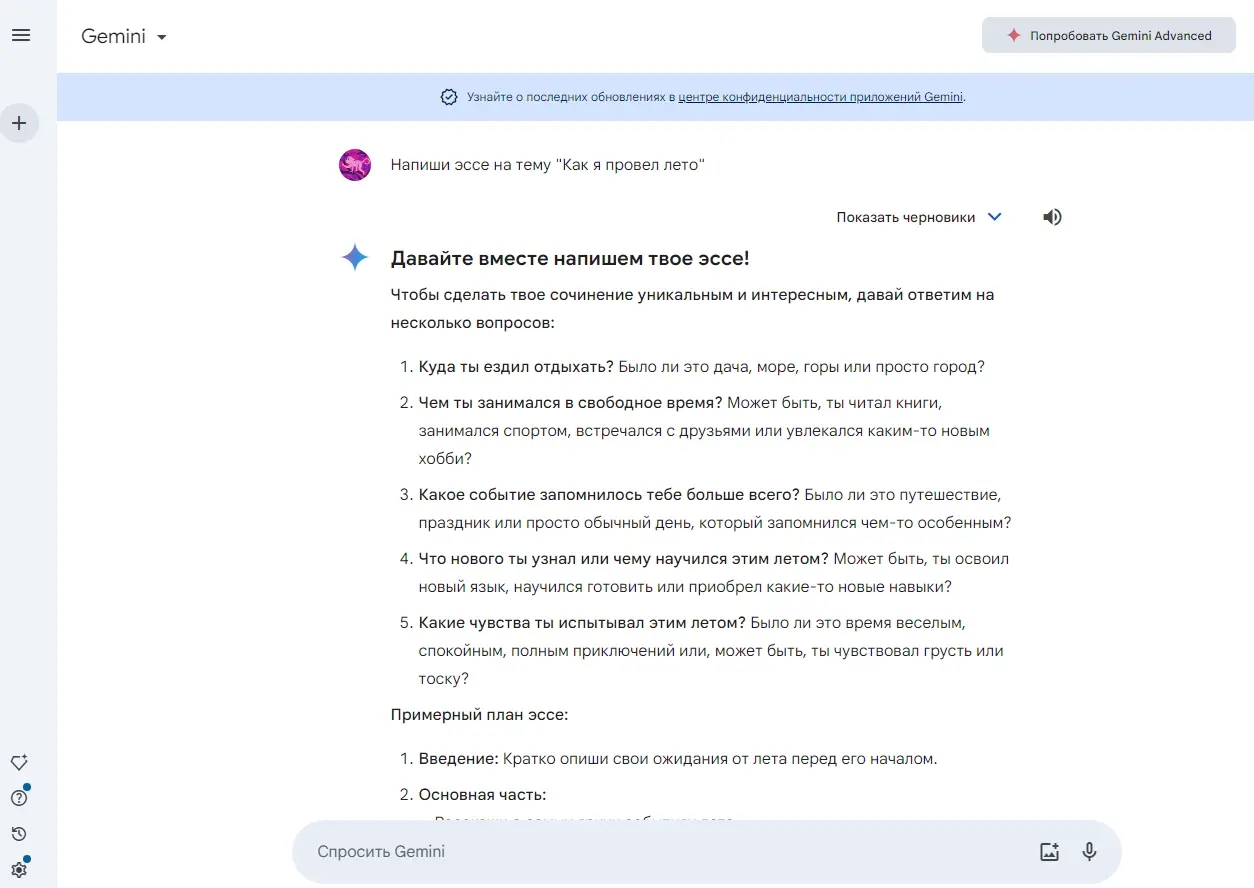Select the user prompt about summer essay
1254x888 pixels.
click(548, 164)
